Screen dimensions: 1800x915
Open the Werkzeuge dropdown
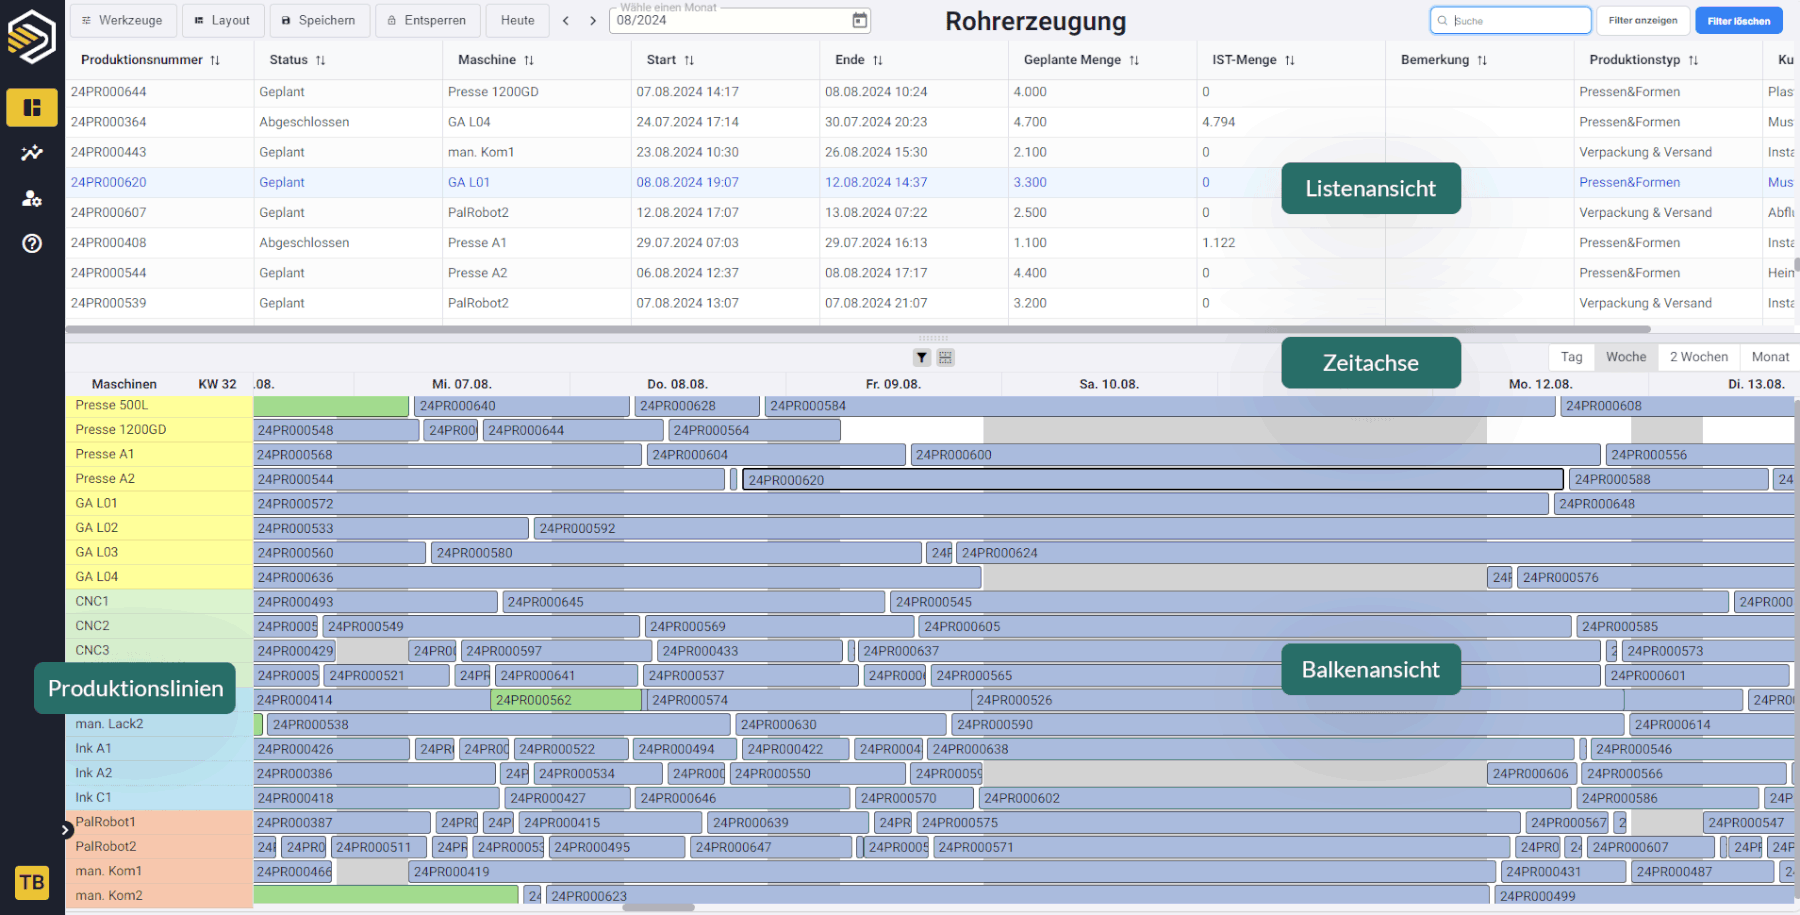tap(122, 19)
